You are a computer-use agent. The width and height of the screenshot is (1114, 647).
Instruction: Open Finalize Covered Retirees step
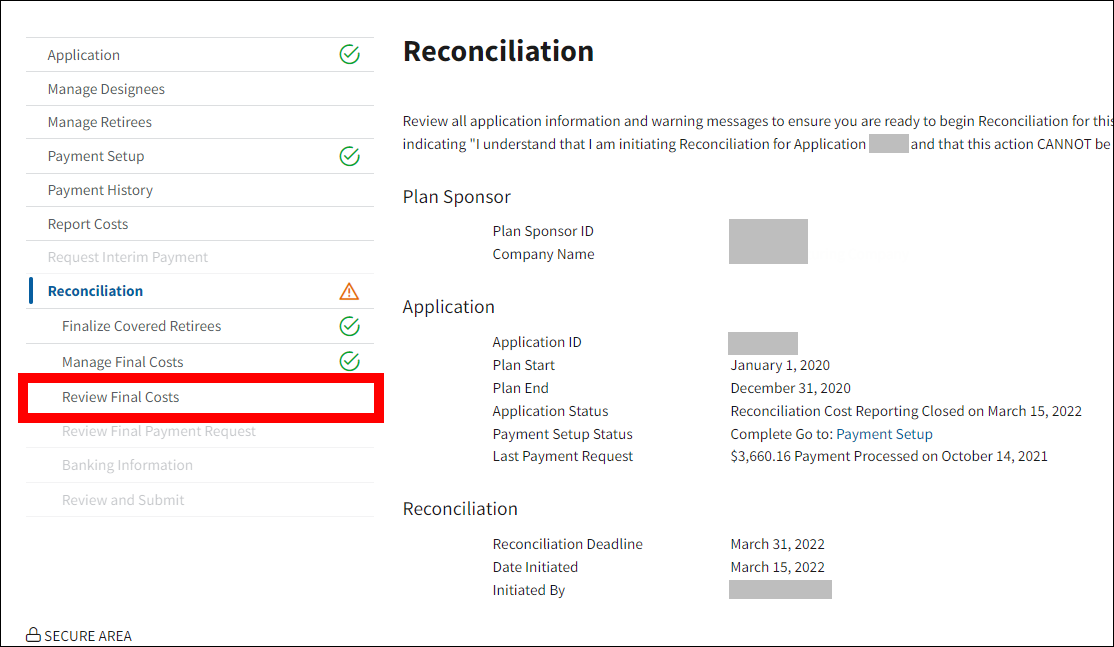tap(141, 326)
